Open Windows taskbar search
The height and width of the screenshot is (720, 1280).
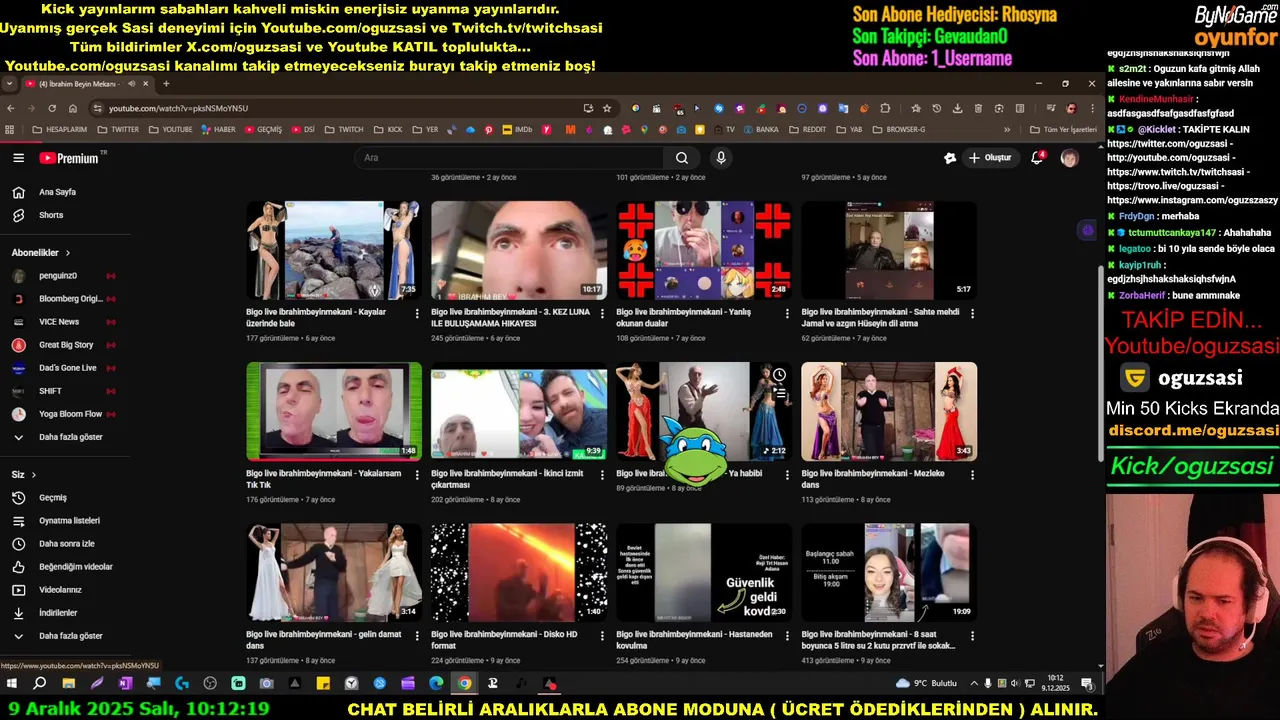pyautogui.click(x=40, y=684)
